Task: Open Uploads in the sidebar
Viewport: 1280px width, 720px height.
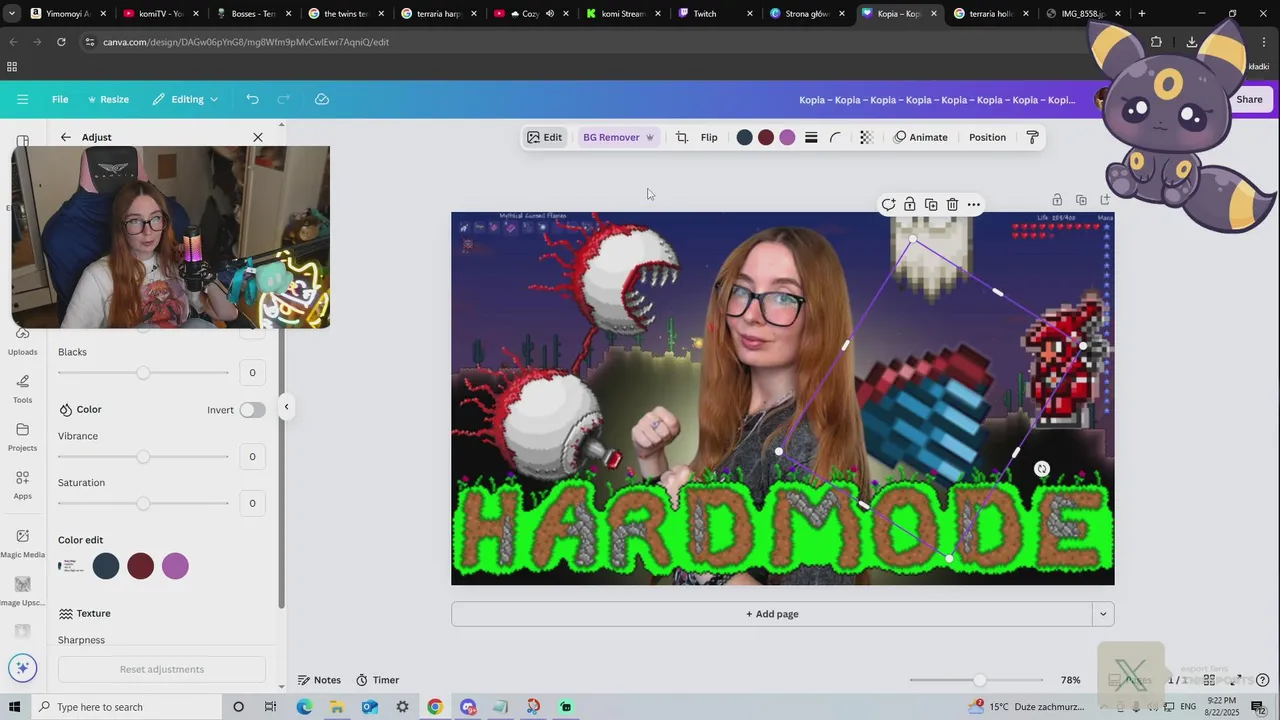Action: [22, 342]
